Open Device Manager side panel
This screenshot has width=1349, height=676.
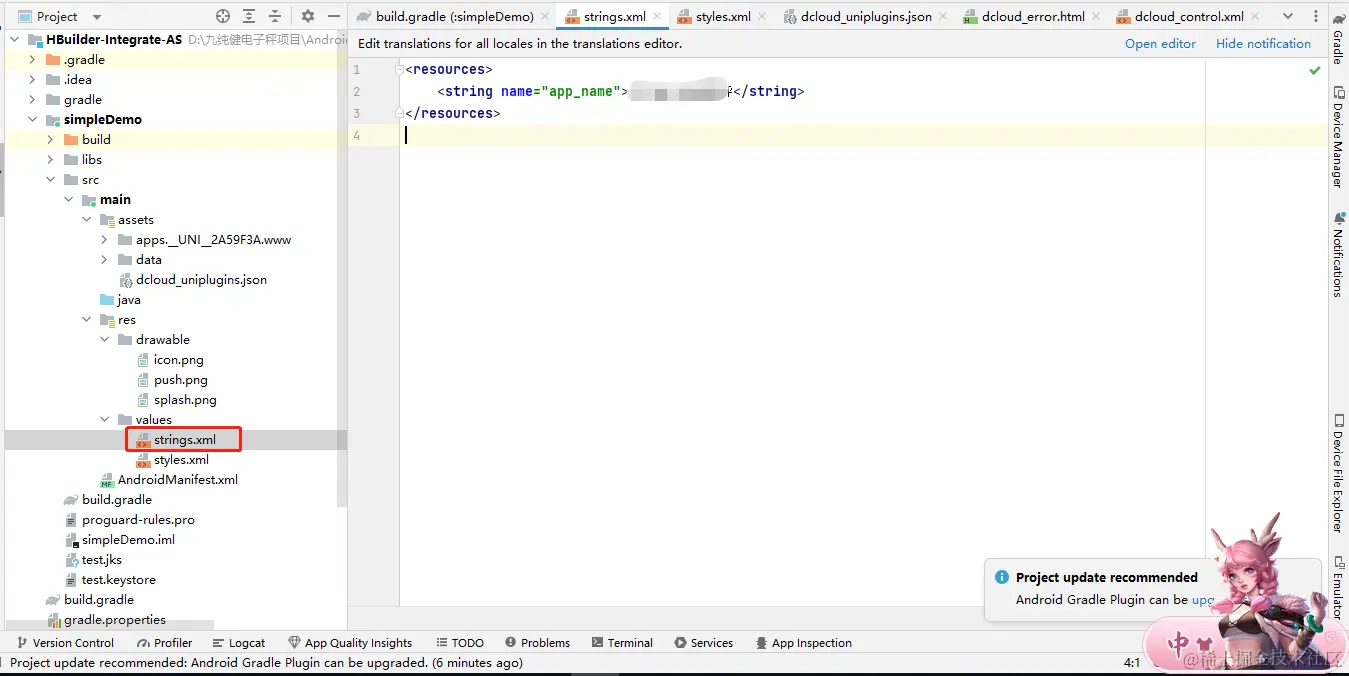[x=1338, y=136]
